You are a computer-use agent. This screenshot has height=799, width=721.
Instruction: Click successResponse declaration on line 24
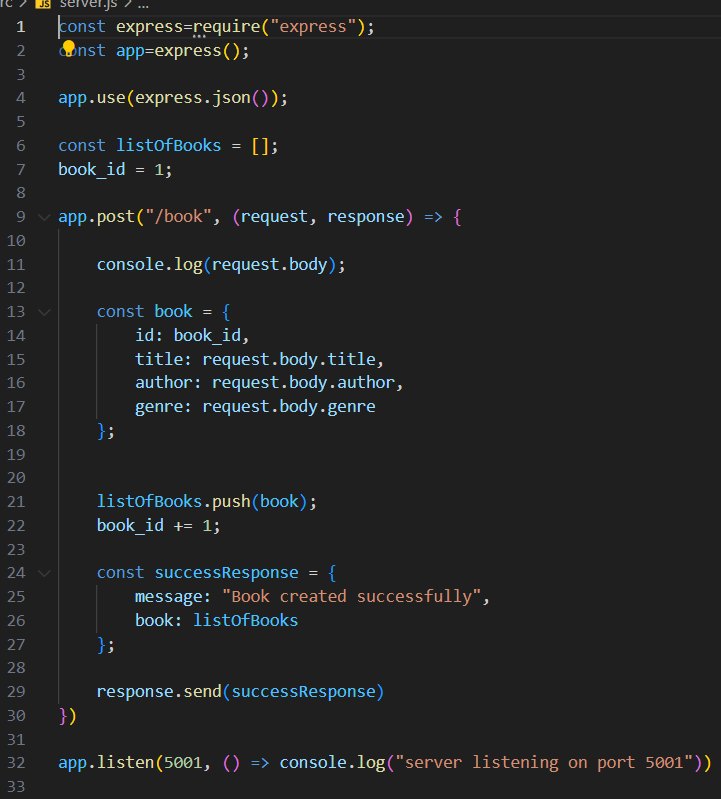click(226, 573)
